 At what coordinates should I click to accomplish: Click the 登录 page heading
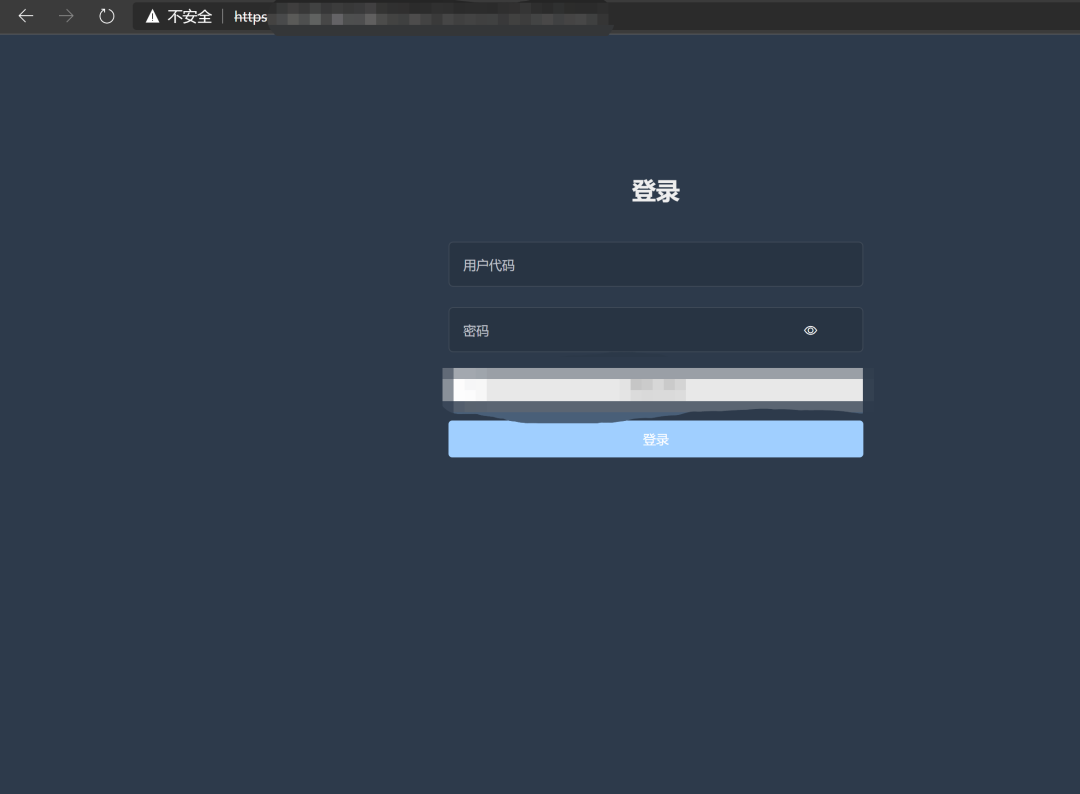655,191
